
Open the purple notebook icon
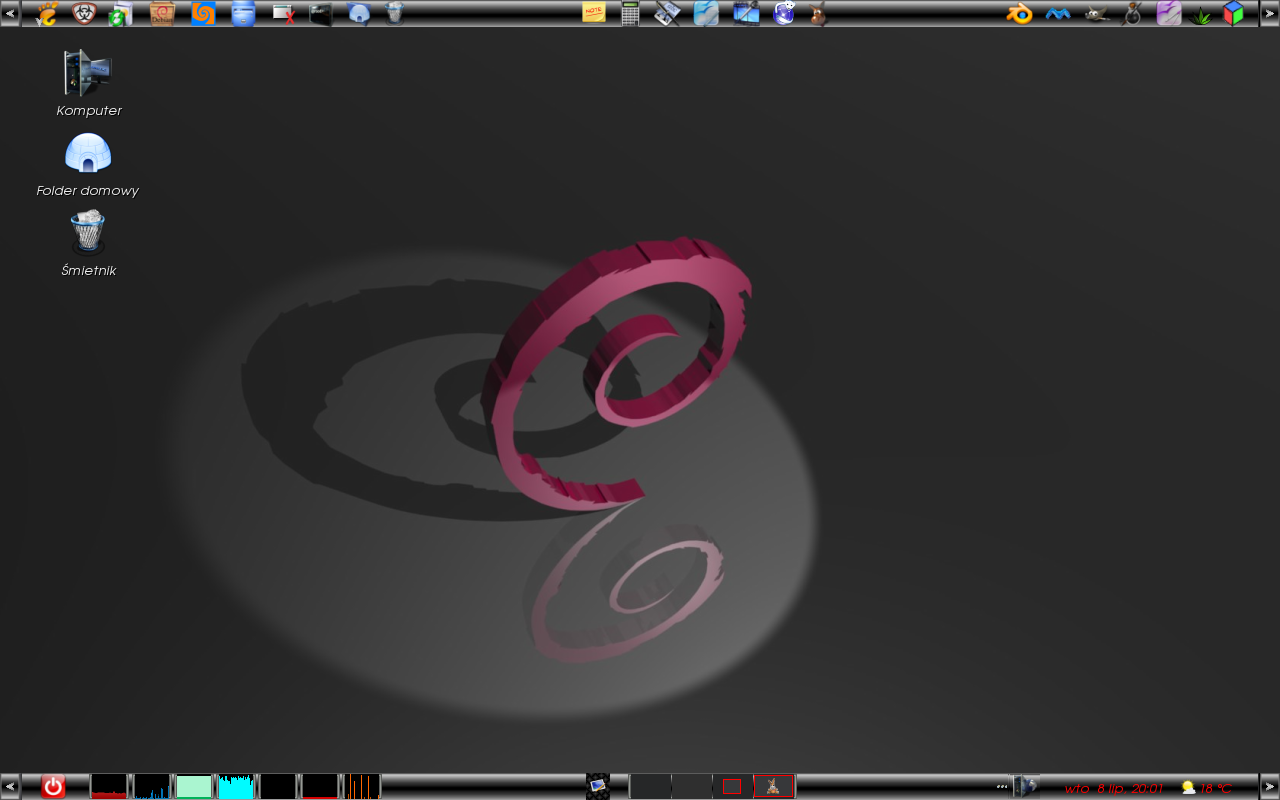click(x=1169, y=13)
